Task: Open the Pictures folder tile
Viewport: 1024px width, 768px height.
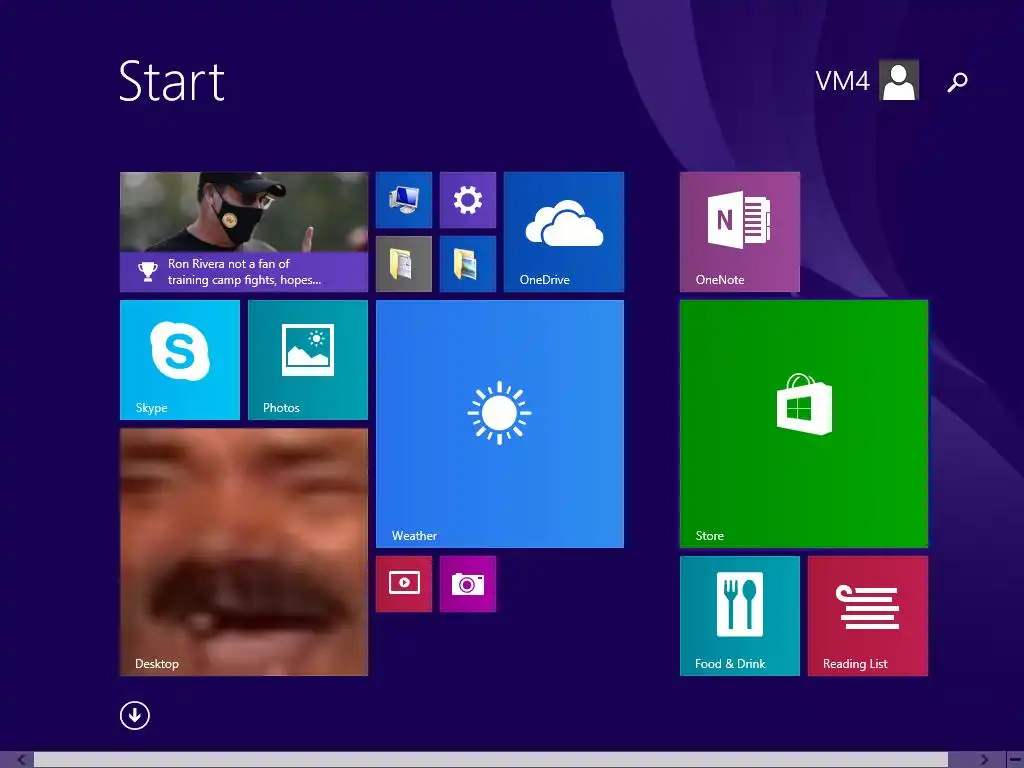Action: click(x=468, y=264)
